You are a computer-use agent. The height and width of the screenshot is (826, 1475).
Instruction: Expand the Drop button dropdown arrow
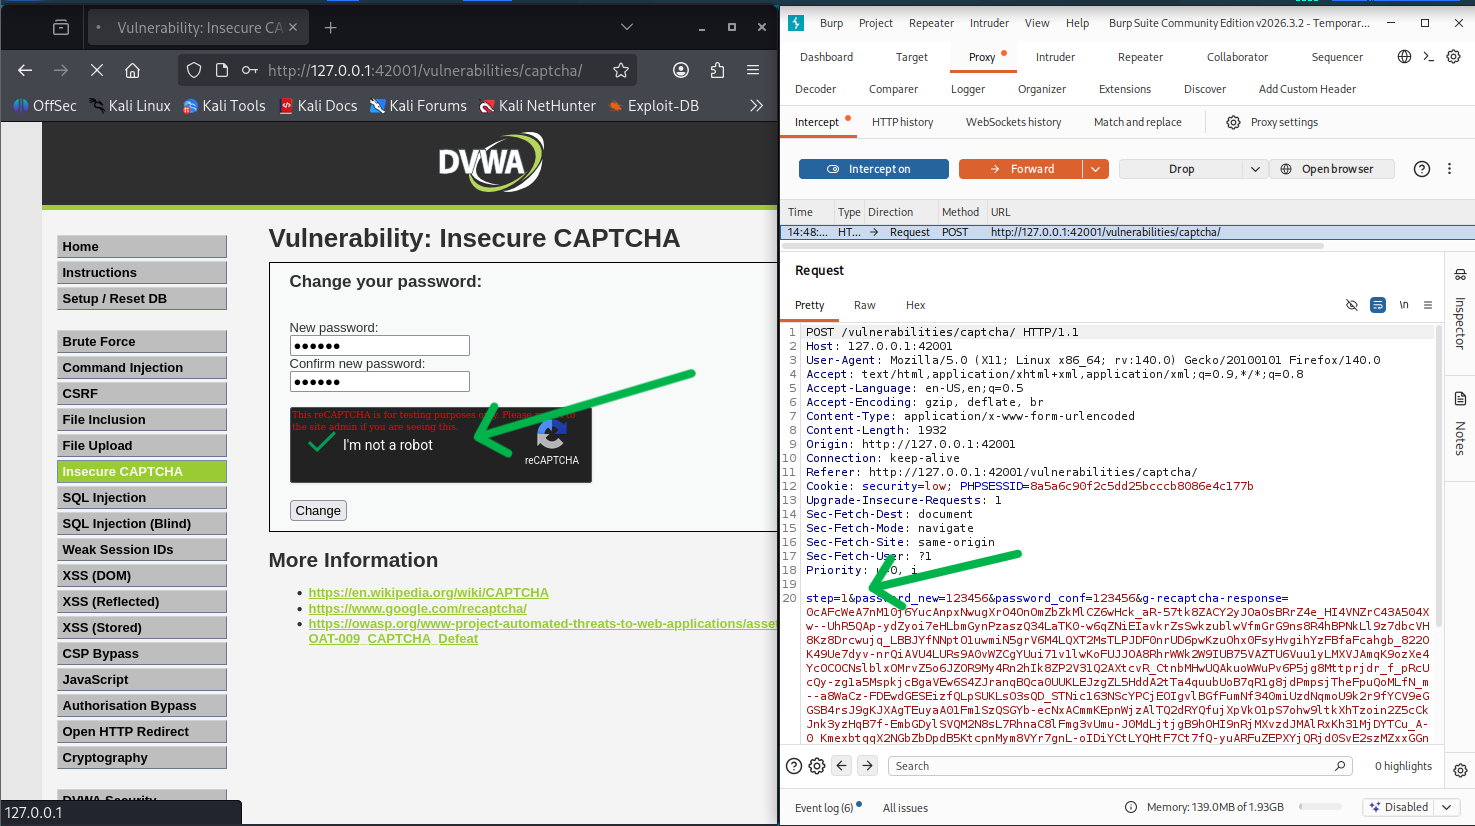tap(1256, 169)
